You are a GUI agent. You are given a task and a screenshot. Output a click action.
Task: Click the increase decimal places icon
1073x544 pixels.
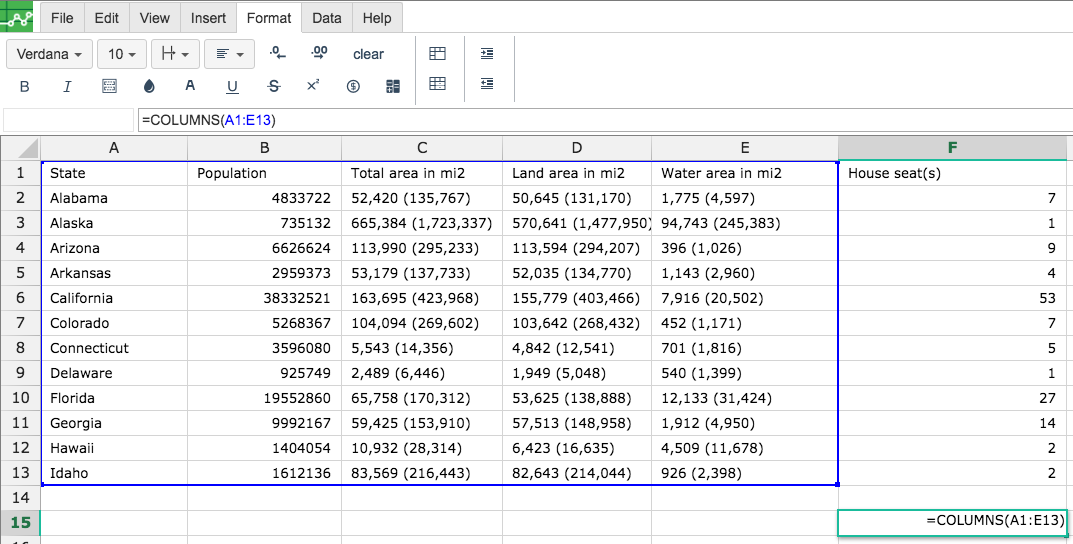(x=319, y=54)
